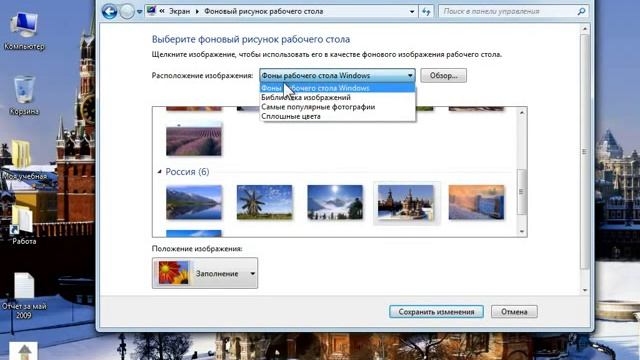
Task: Select the Kremlin and cathedral wallpaper
Action: click(406, 202)
